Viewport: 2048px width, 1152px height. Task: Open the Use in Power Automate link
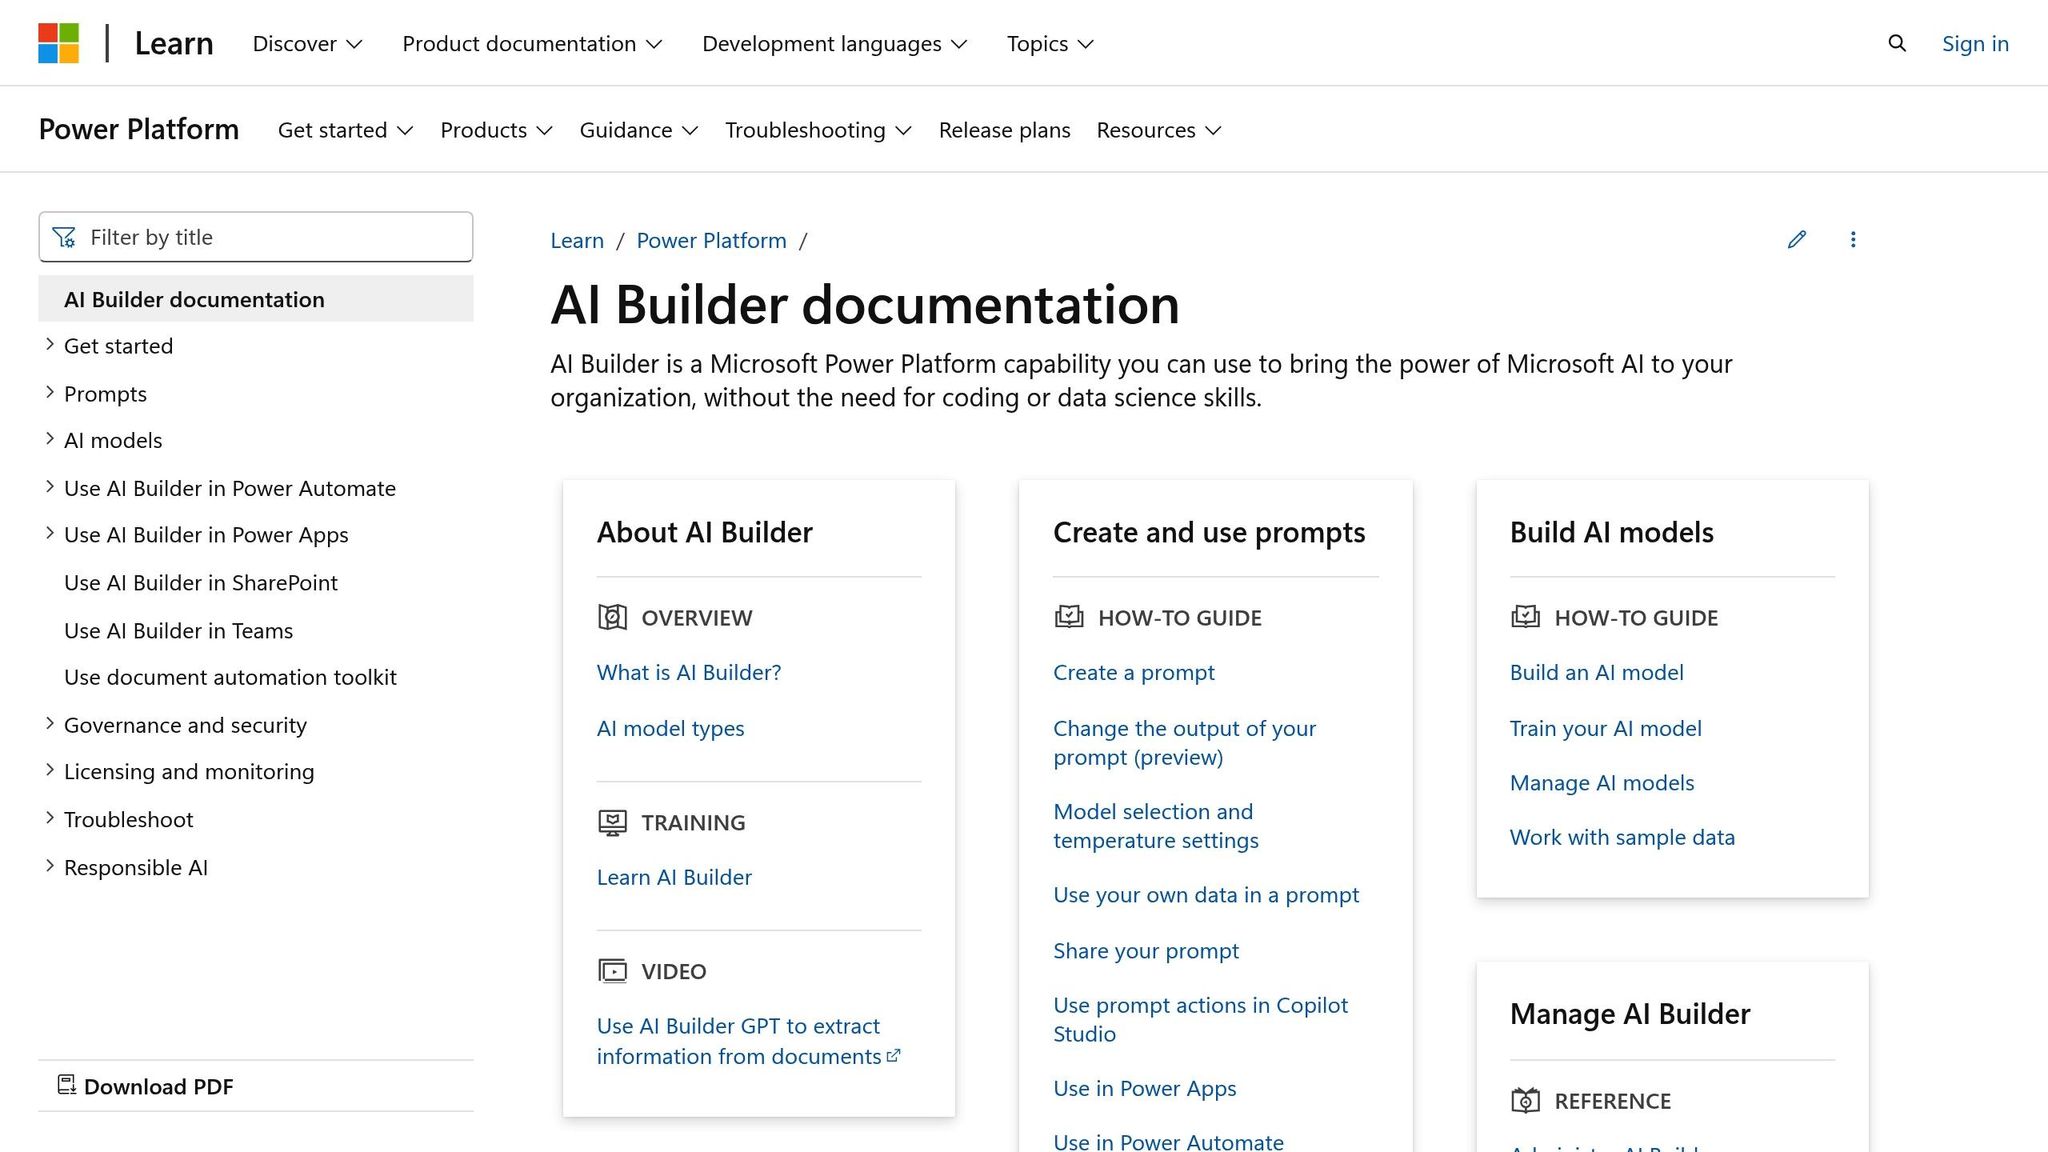(x=1168, y=1141)
